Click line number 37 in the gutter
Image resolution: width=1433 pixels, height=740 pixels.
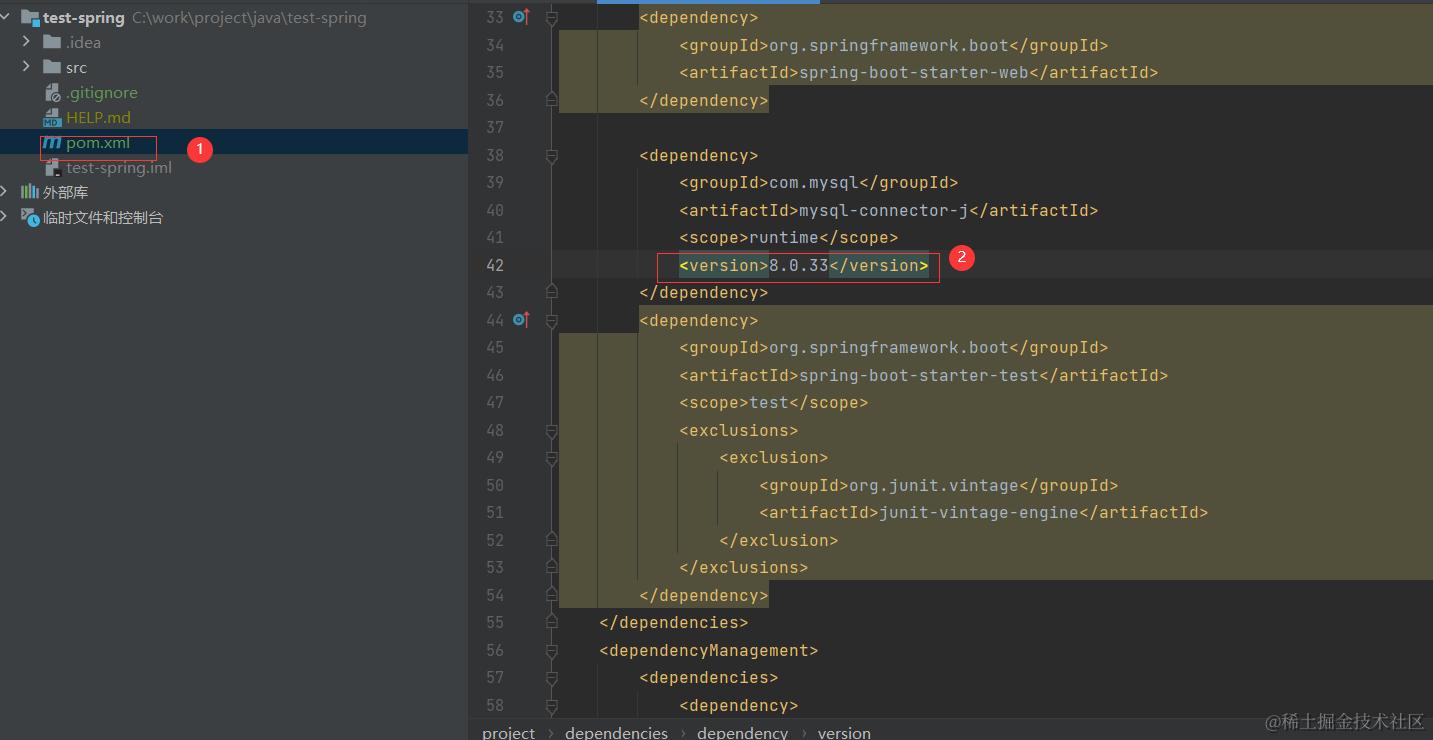[495, 127]
